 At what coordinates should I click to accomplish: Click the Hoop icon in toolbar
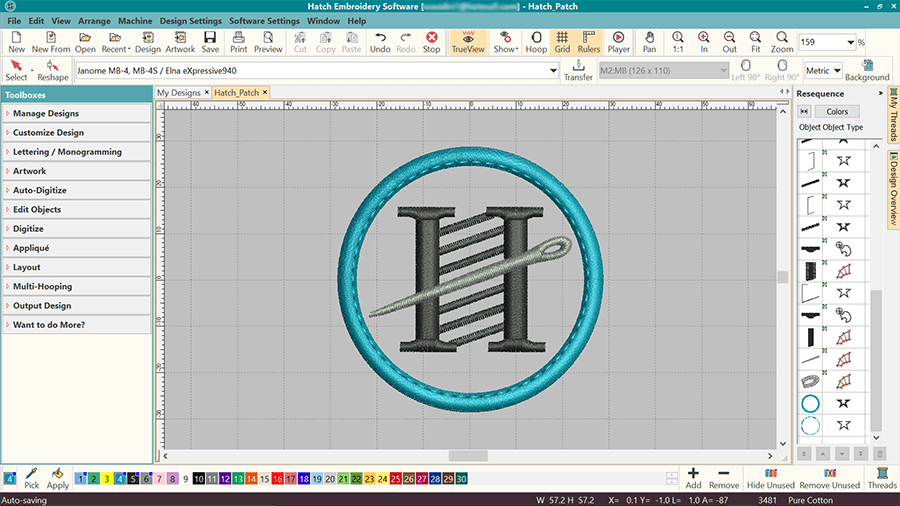pos(536,42)
